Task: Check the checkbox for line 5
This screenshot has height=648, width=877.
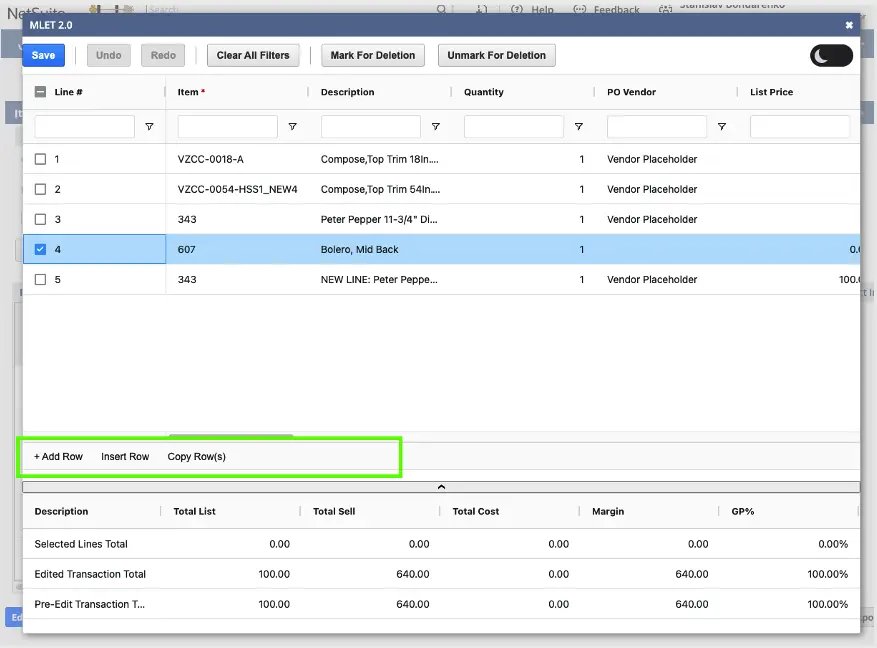Action: tap(40, 280)
